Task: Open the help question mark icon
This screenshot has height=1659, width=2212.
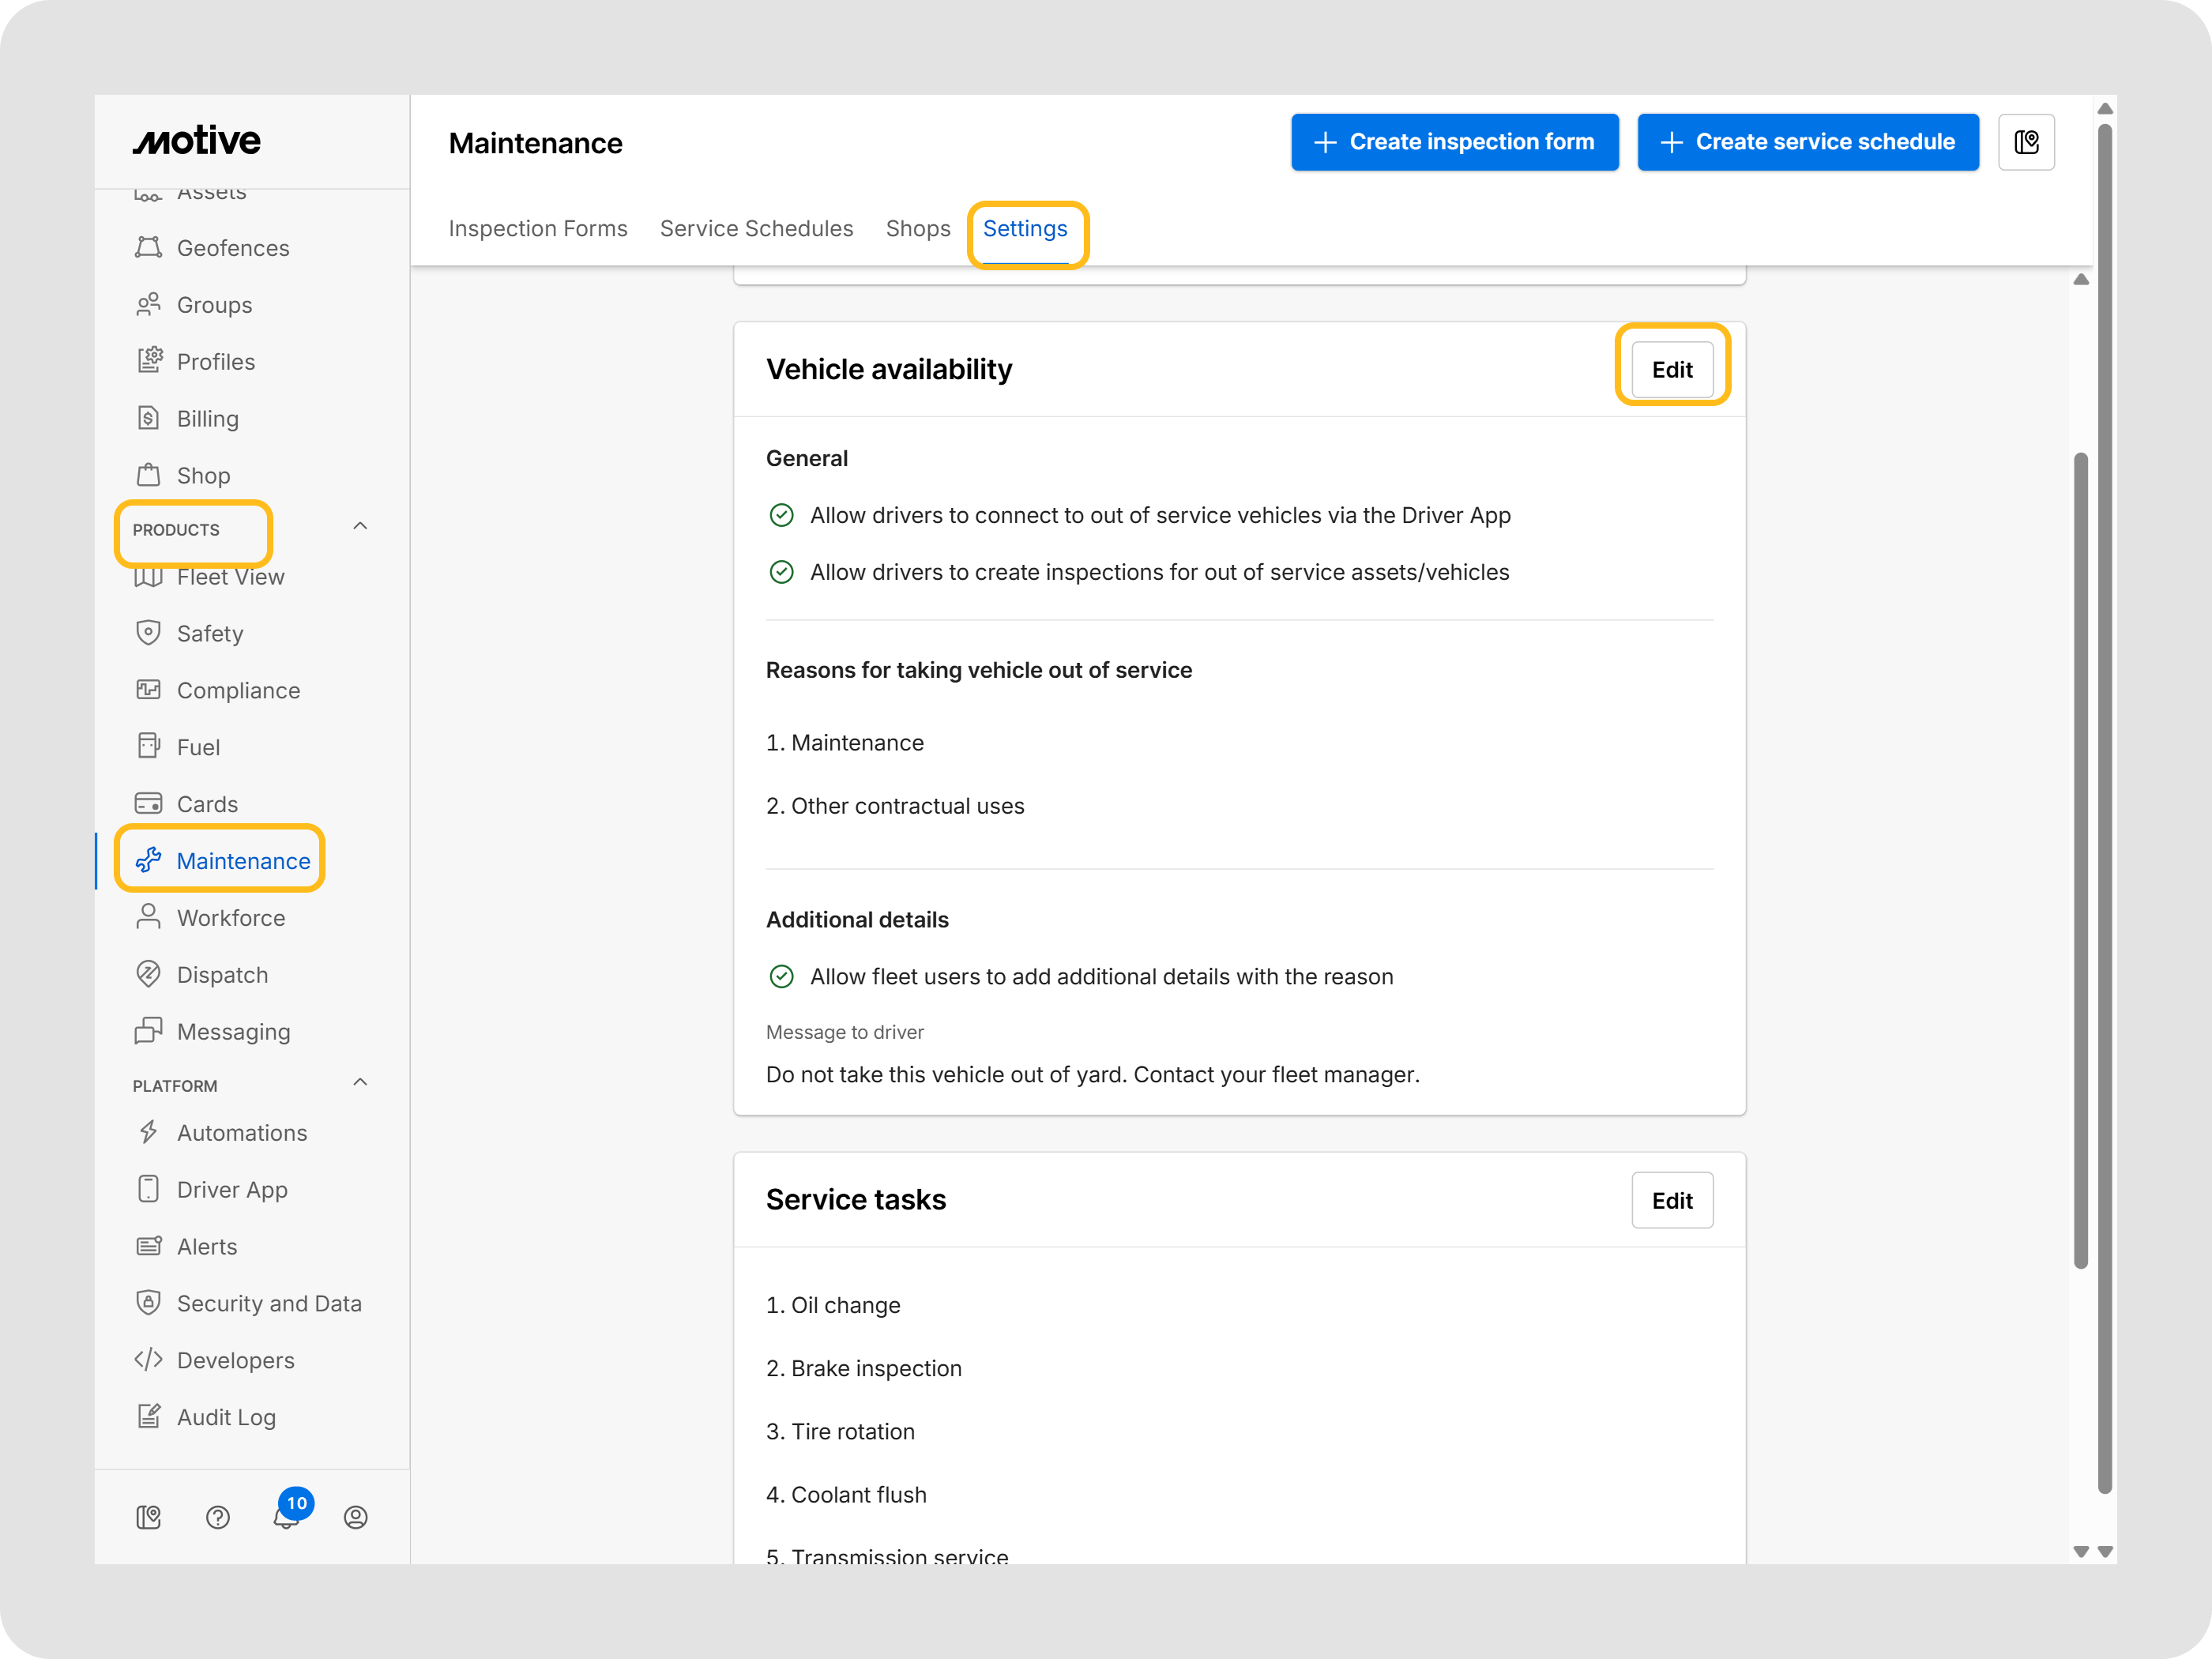Action: [218, 1518]
